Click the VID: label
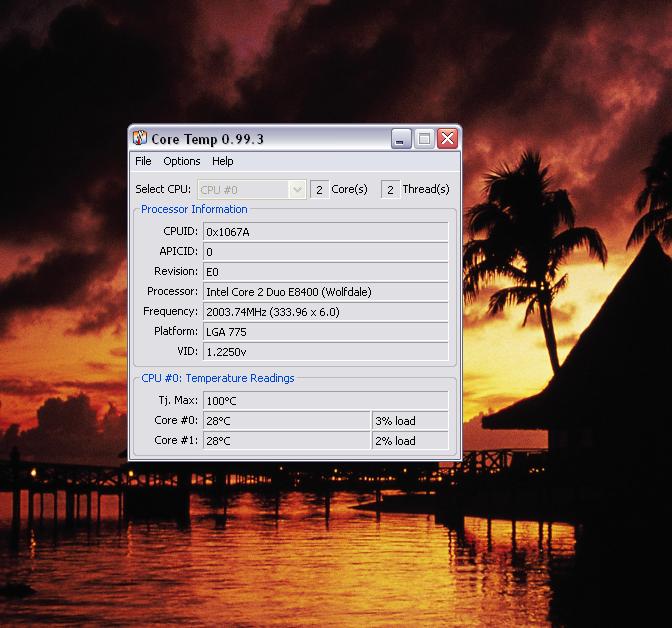Viewport: 672px width, 628px height. point(188,351)
